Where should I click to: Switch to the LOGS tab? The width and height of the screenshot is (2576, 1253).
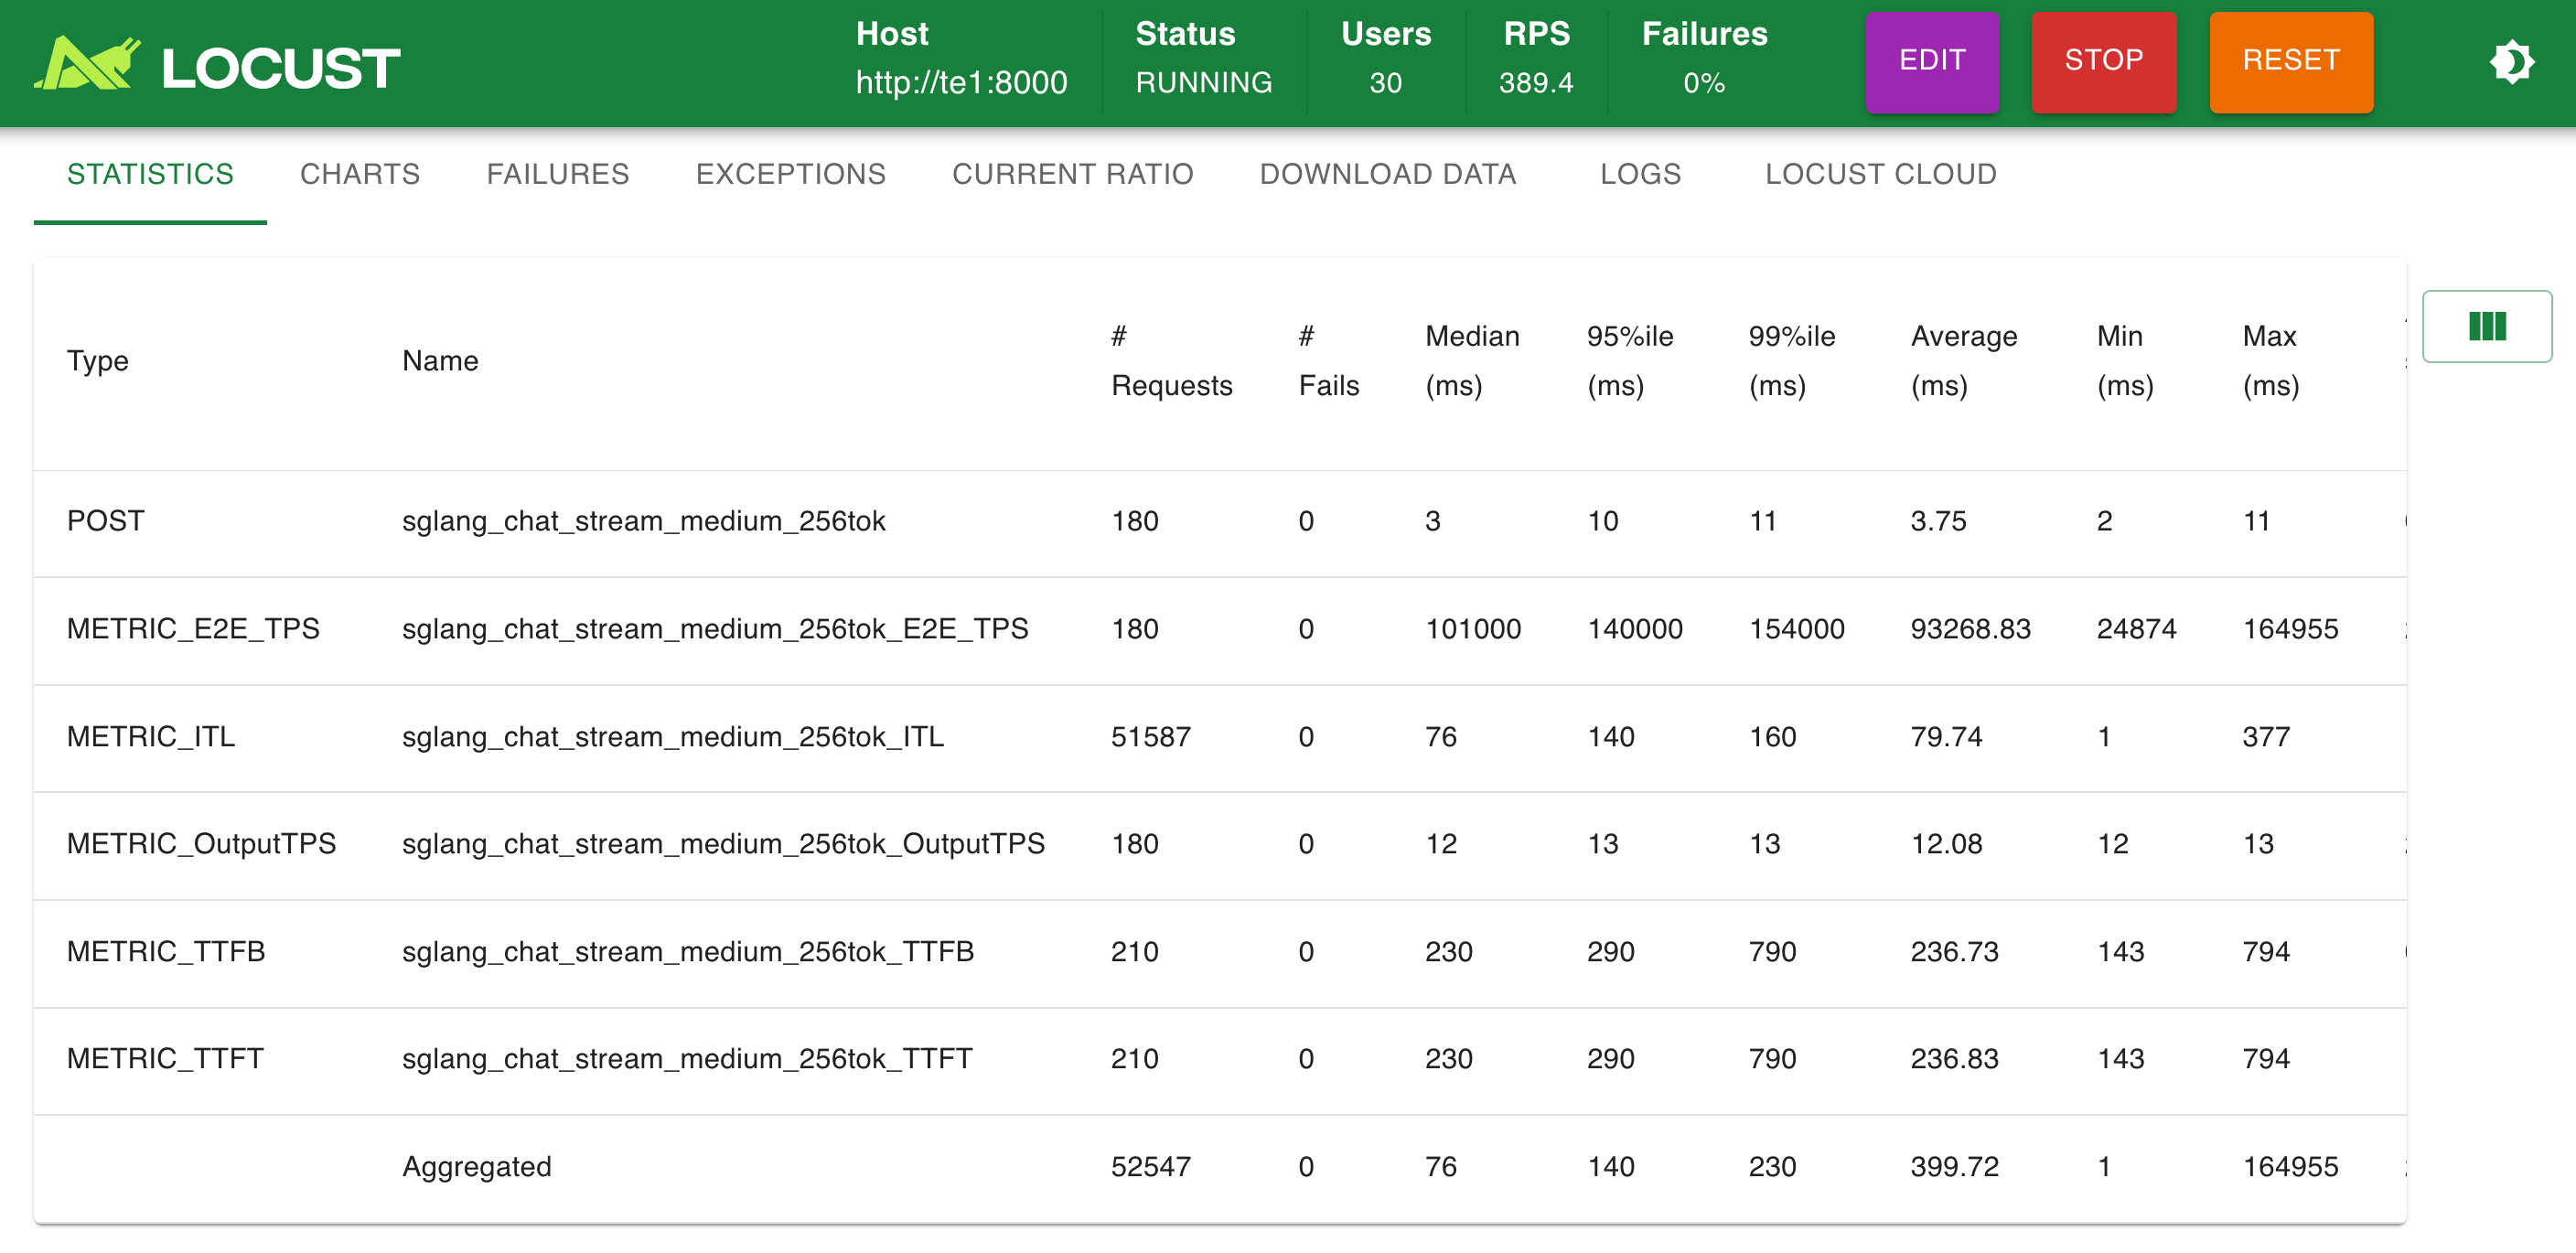(x=1640, y=174)
